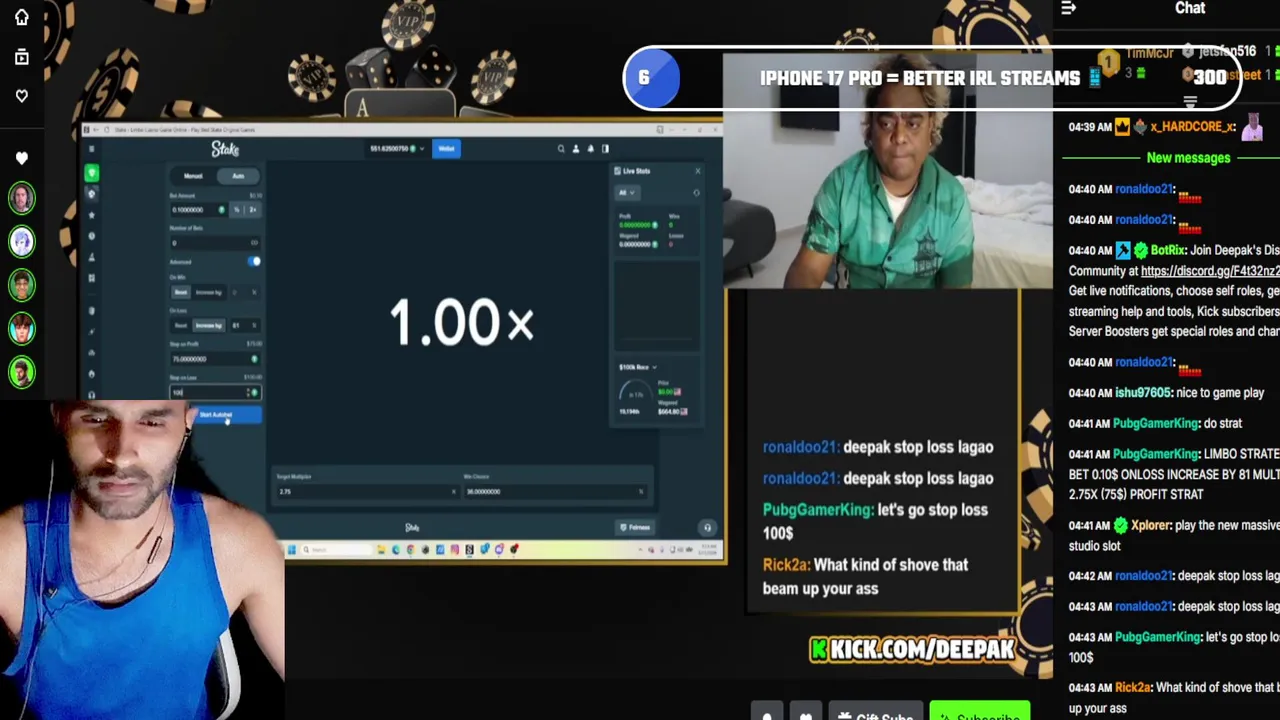The width and height of the screenshot is (1280, 720).
Task: Close the Live Stats panel
Action: click(697, 171)
